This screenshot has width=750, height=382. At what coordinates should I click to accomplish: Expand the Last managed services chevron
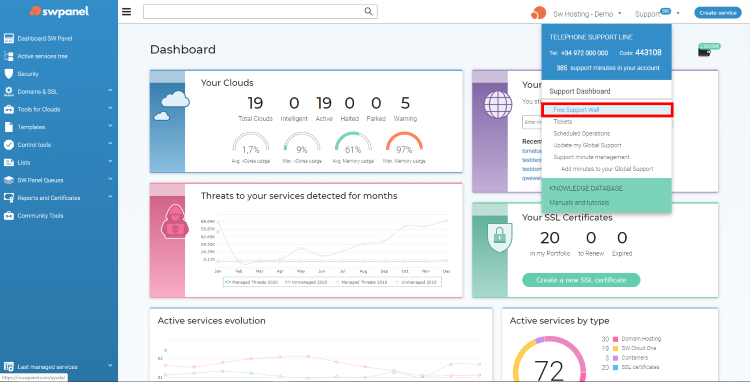pos(110,366)
